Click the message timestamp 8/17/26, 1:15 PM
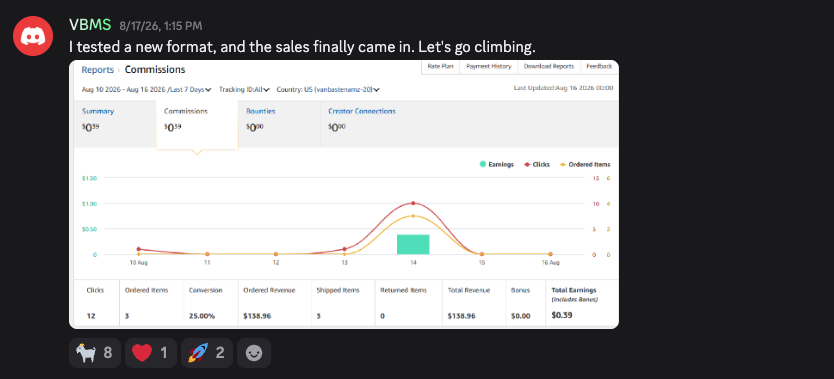 click(x=161, y=26)
